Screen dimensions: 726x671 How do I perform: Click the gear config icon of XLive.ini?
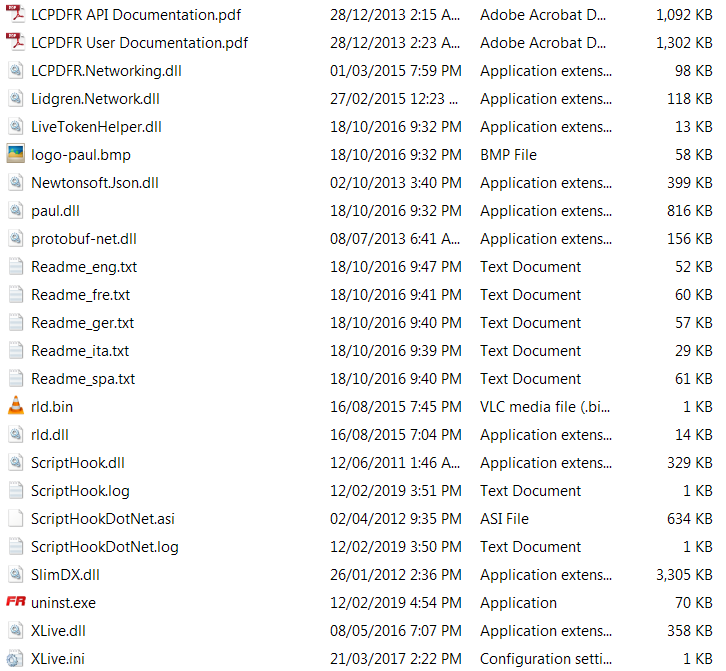point(15,658)
